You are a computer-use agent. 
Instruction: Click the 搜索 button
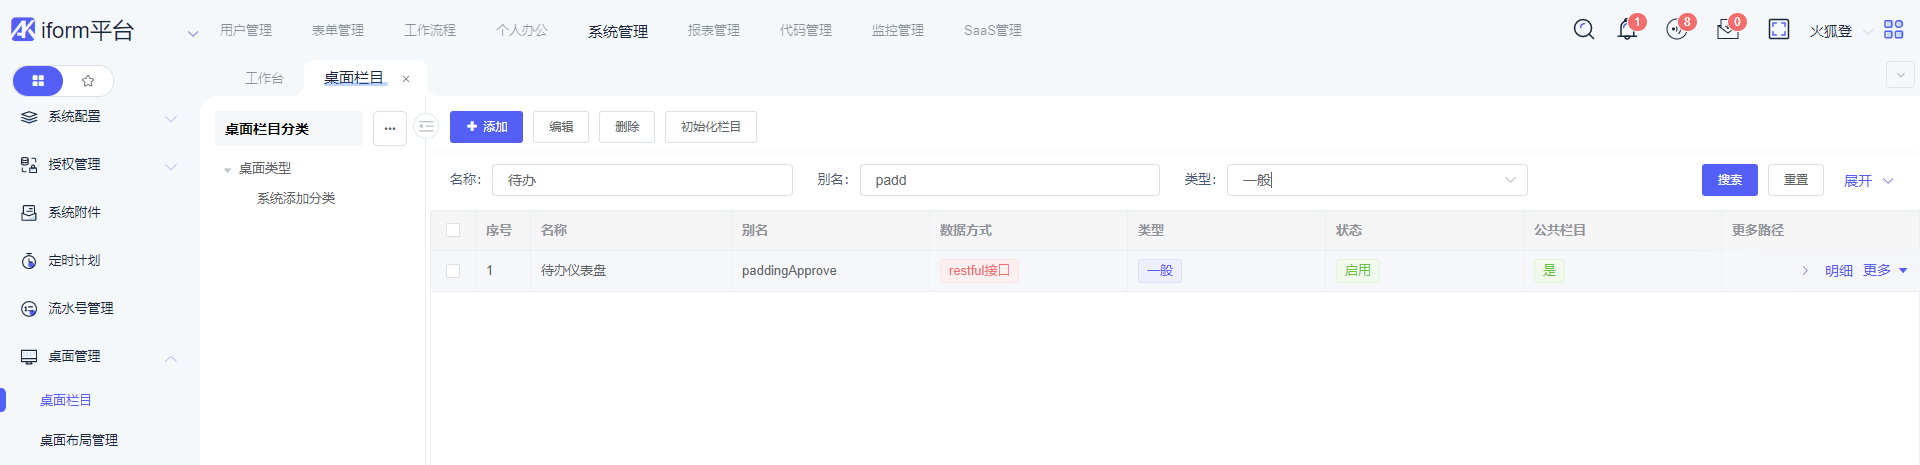[x=1729, y=180]
